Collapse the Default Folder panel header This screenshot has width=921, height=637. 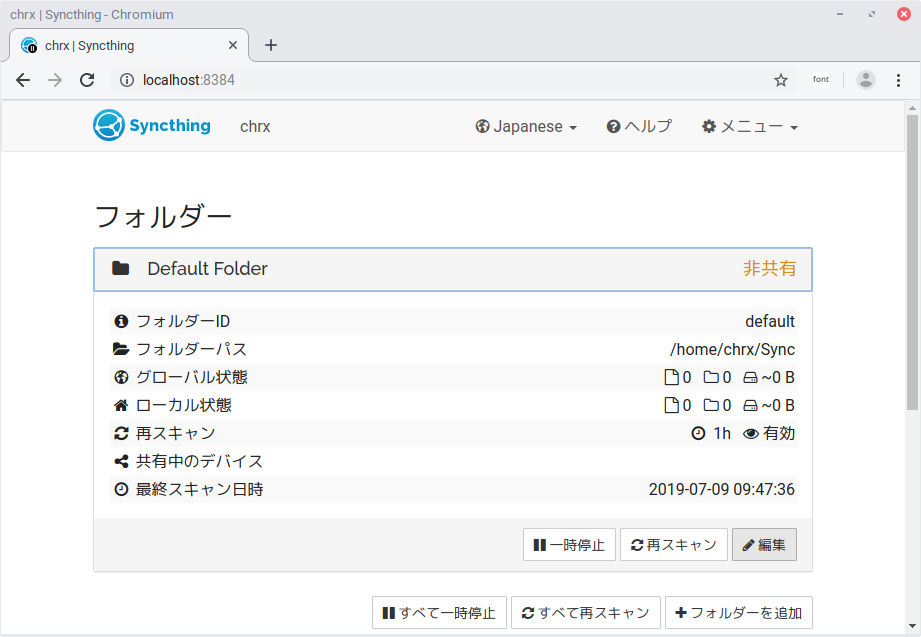click(x=452, y=269)
